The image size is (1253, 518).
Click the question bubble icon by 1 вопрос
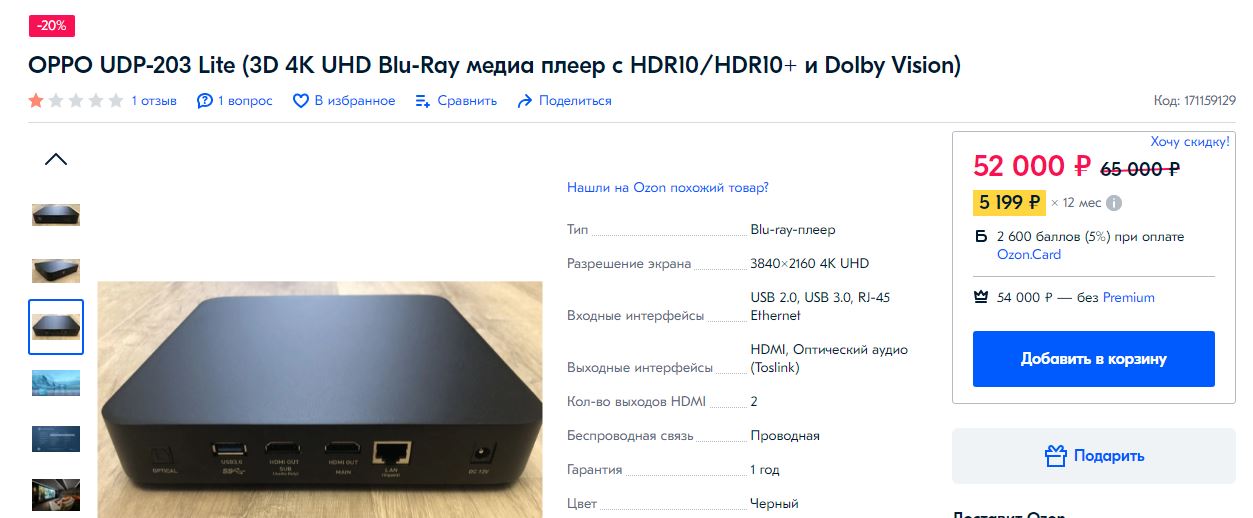pyautogui.click(x=205, y=101)
